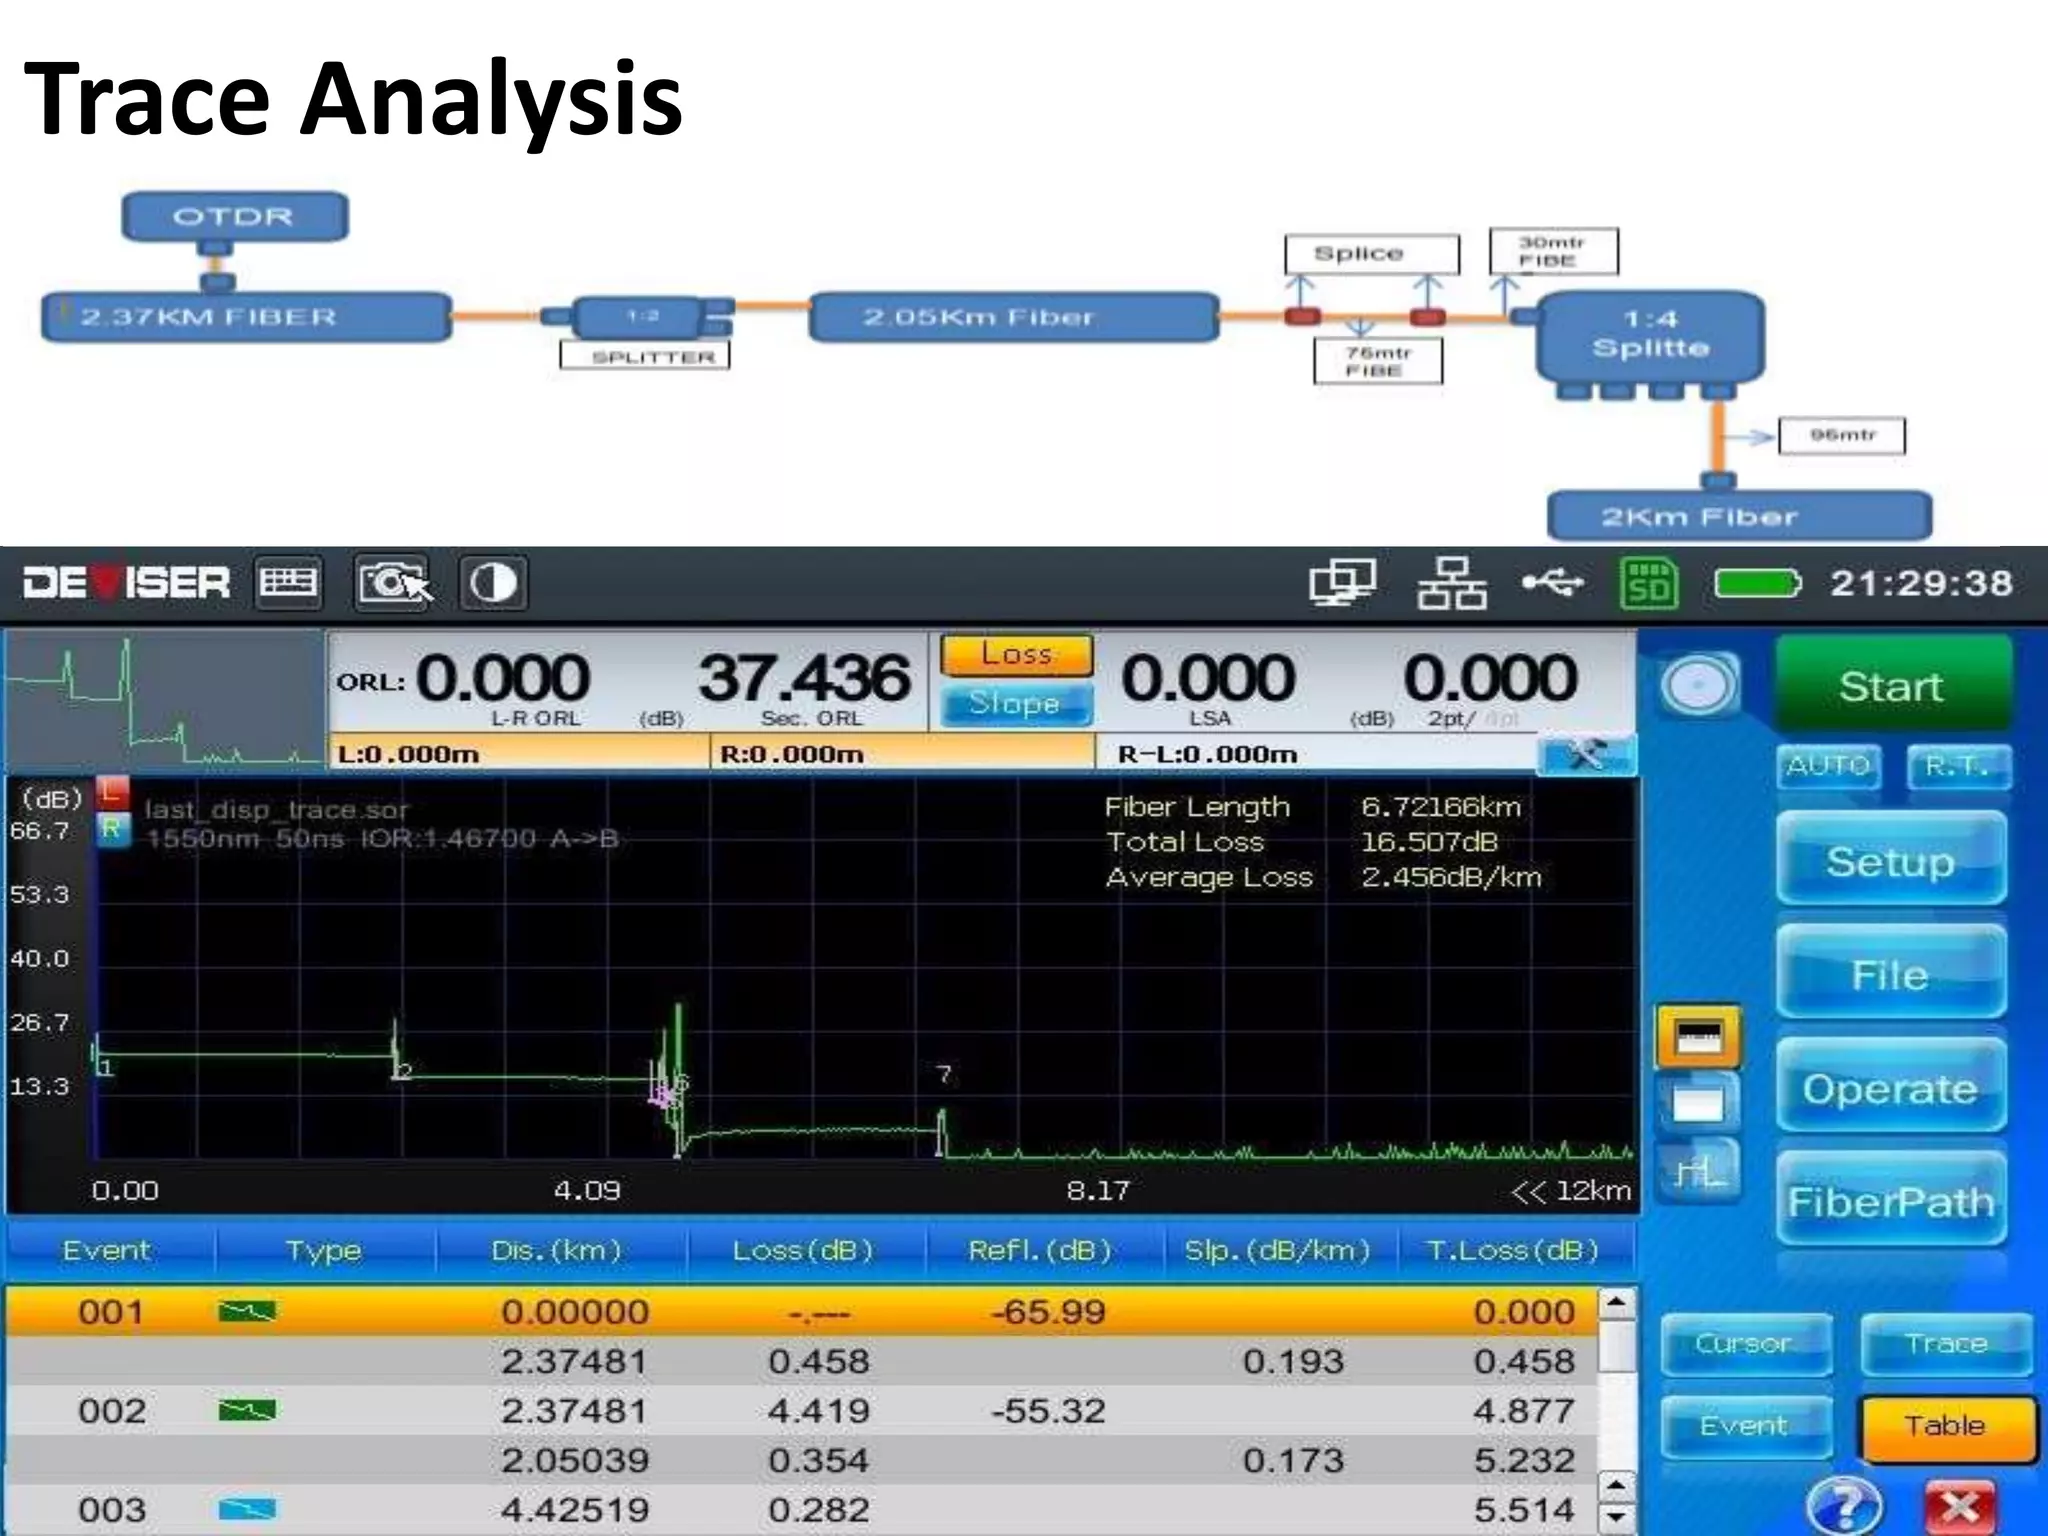The height and width of the screenshot is (1536, 2048).
Task: Click the Type column header
Action: pyautogui.click(x=324, y=1250)
